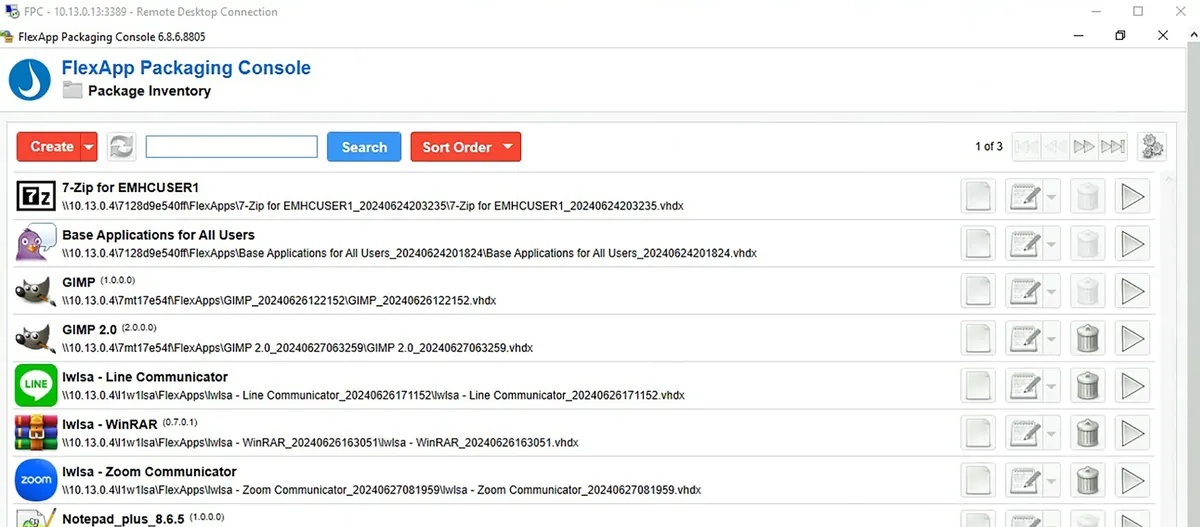Image resolution: width=1200 pixels, height=527 pixels.
Task: Click the Package Inventory folder icon
Action: click(x=72, y=91)
